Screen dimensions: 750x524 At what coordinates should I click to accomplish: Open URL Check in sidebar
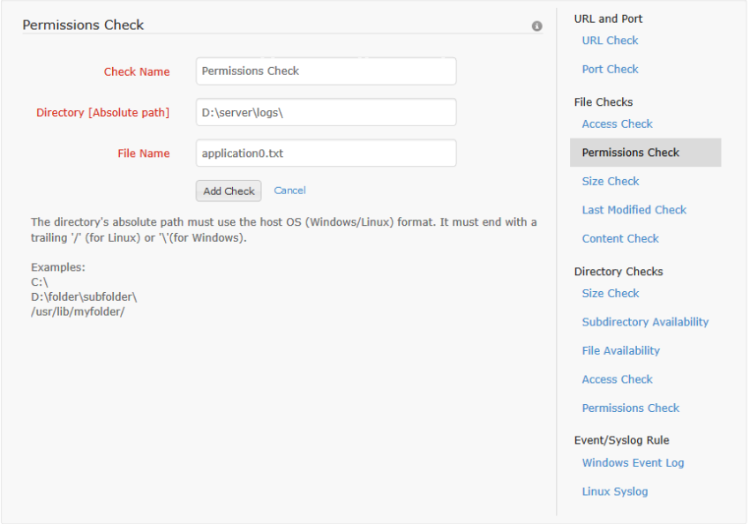tap(609, 41)
